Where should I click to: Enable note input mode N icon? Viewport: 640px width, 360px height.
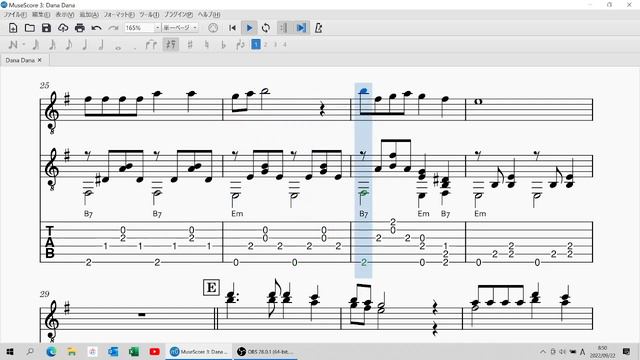point(13,44)
